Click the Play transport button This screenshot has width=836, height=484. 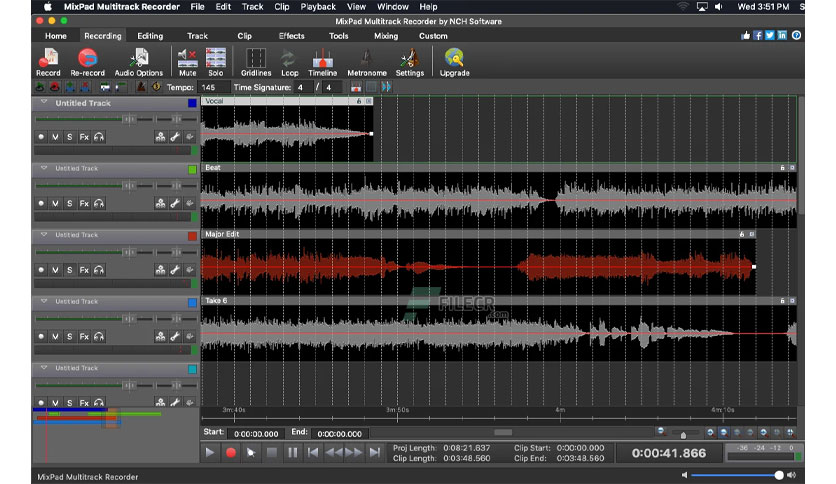click(x=210, y=453)
